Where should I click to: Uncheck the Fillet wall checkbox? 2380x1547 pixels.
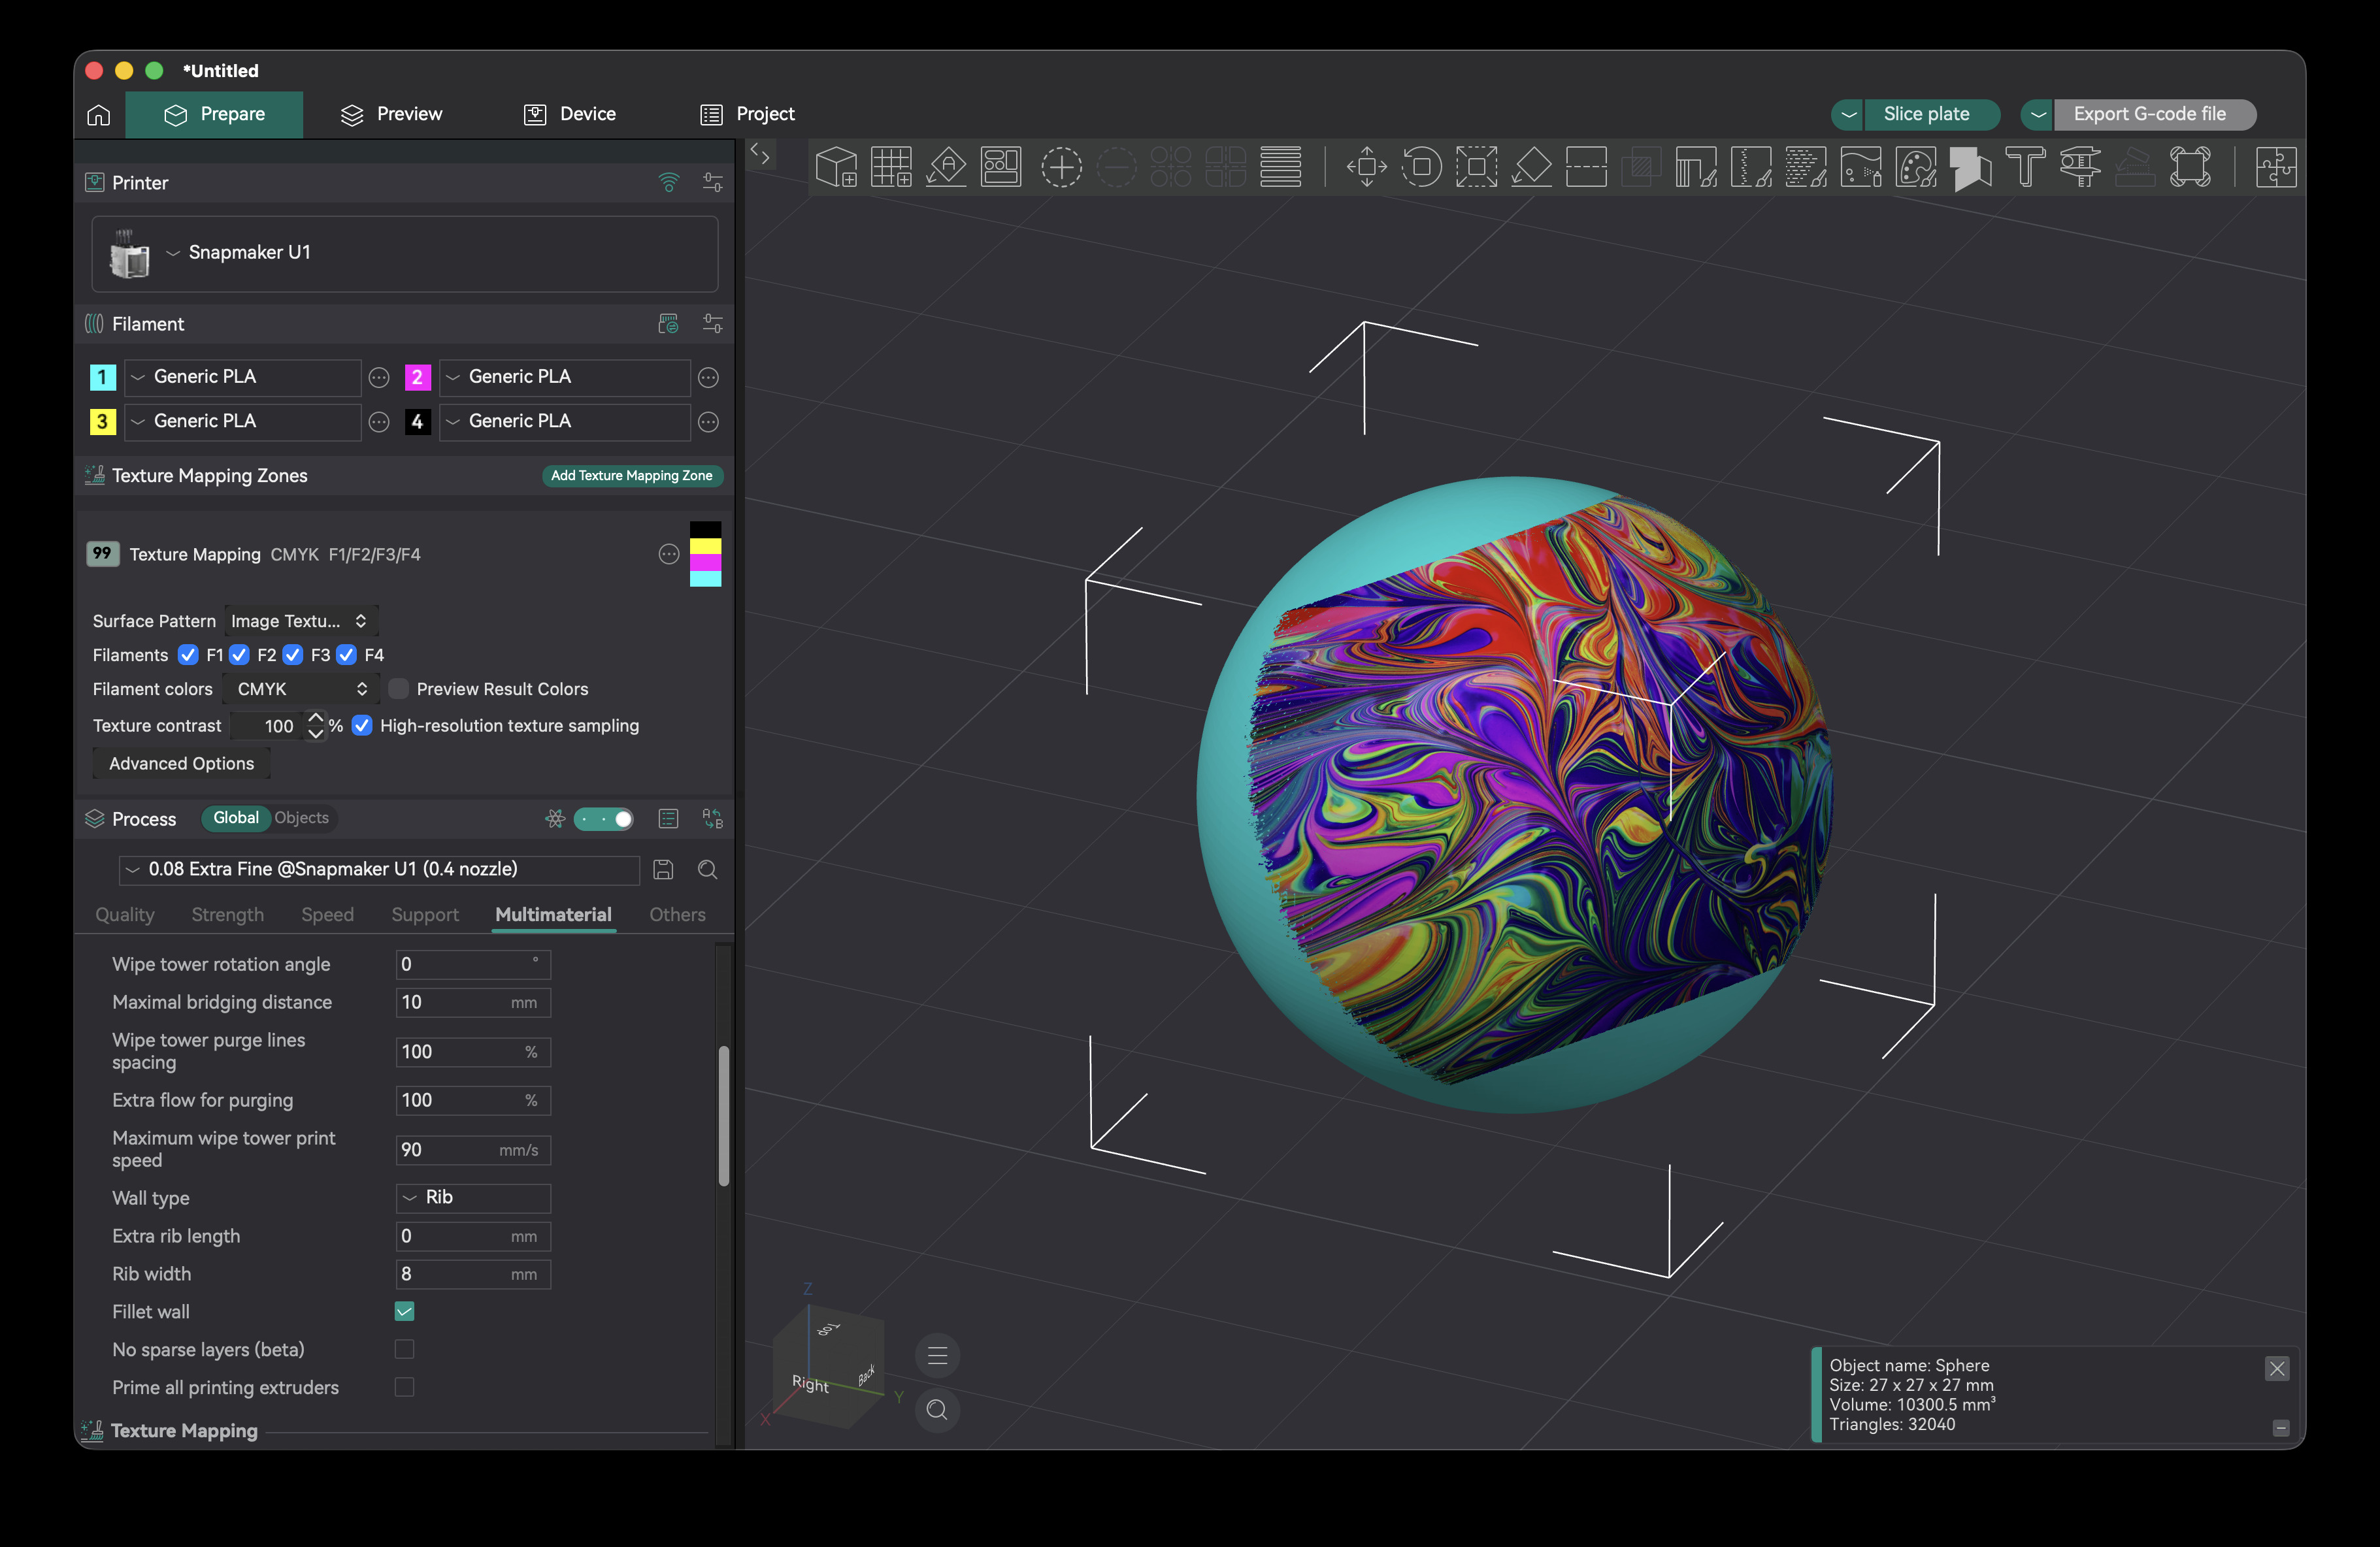click(404, 1311)
